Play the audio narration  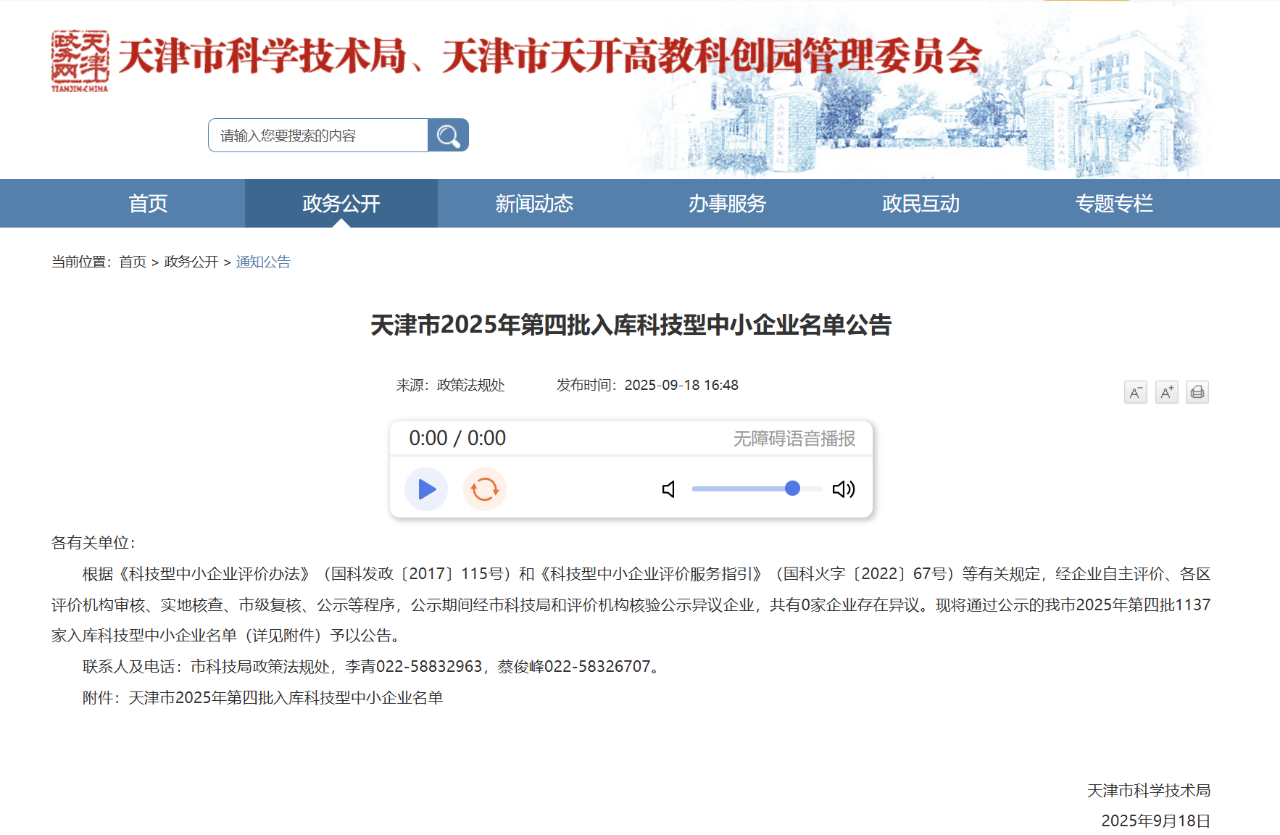pyautogui.click(x=426, y=489)
